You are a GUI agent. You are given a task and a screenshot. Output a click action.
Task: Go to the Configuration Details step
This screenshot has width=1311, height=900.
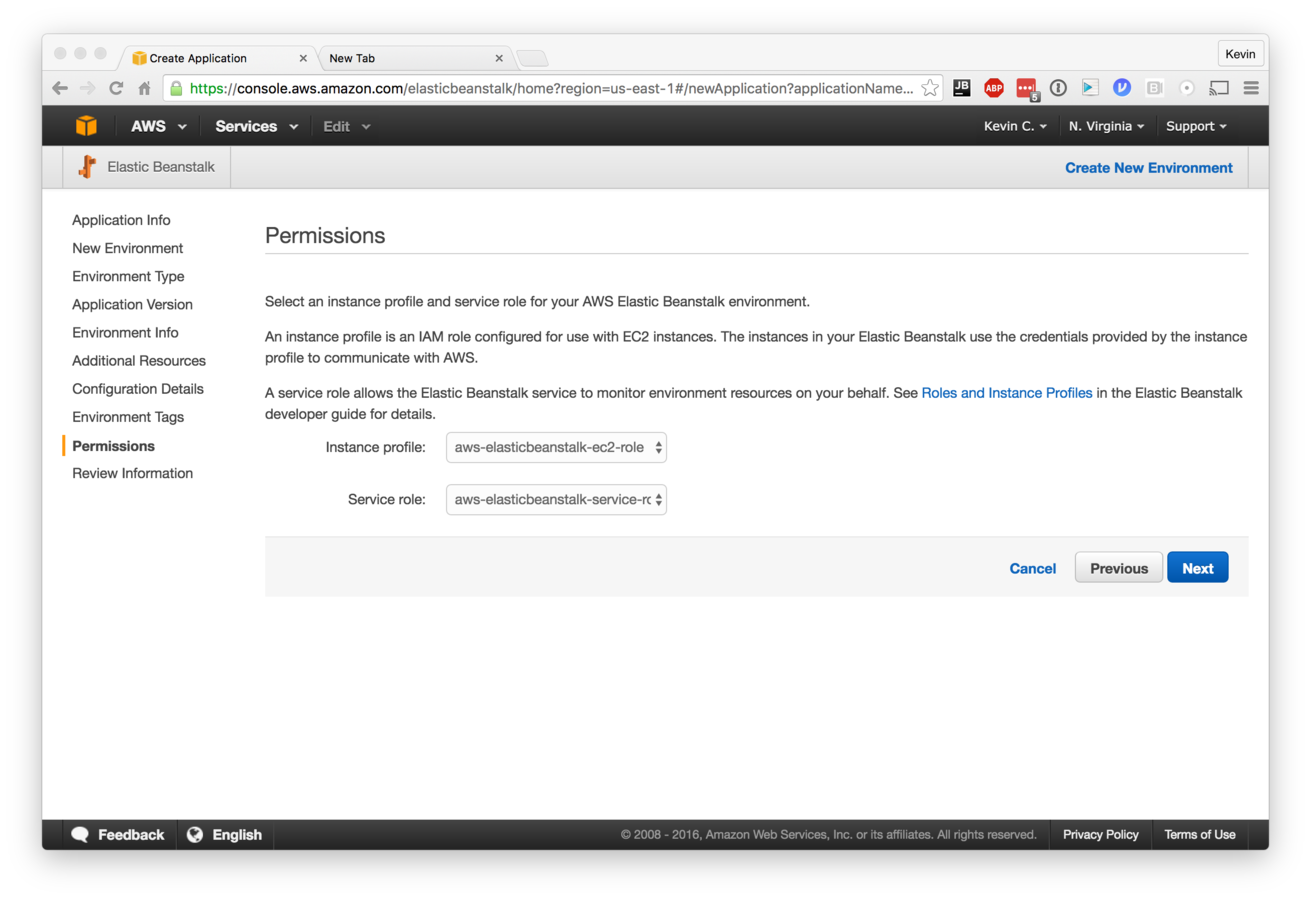pyautogui.click(x=138, y=388)
